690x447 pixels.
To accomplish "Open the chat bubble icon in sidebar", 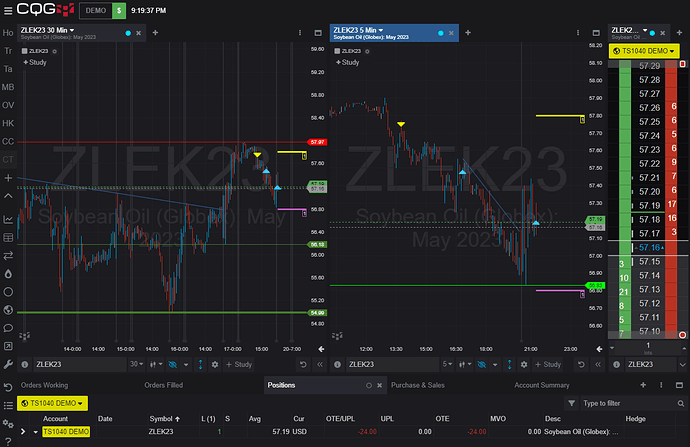I will point(8,328).
